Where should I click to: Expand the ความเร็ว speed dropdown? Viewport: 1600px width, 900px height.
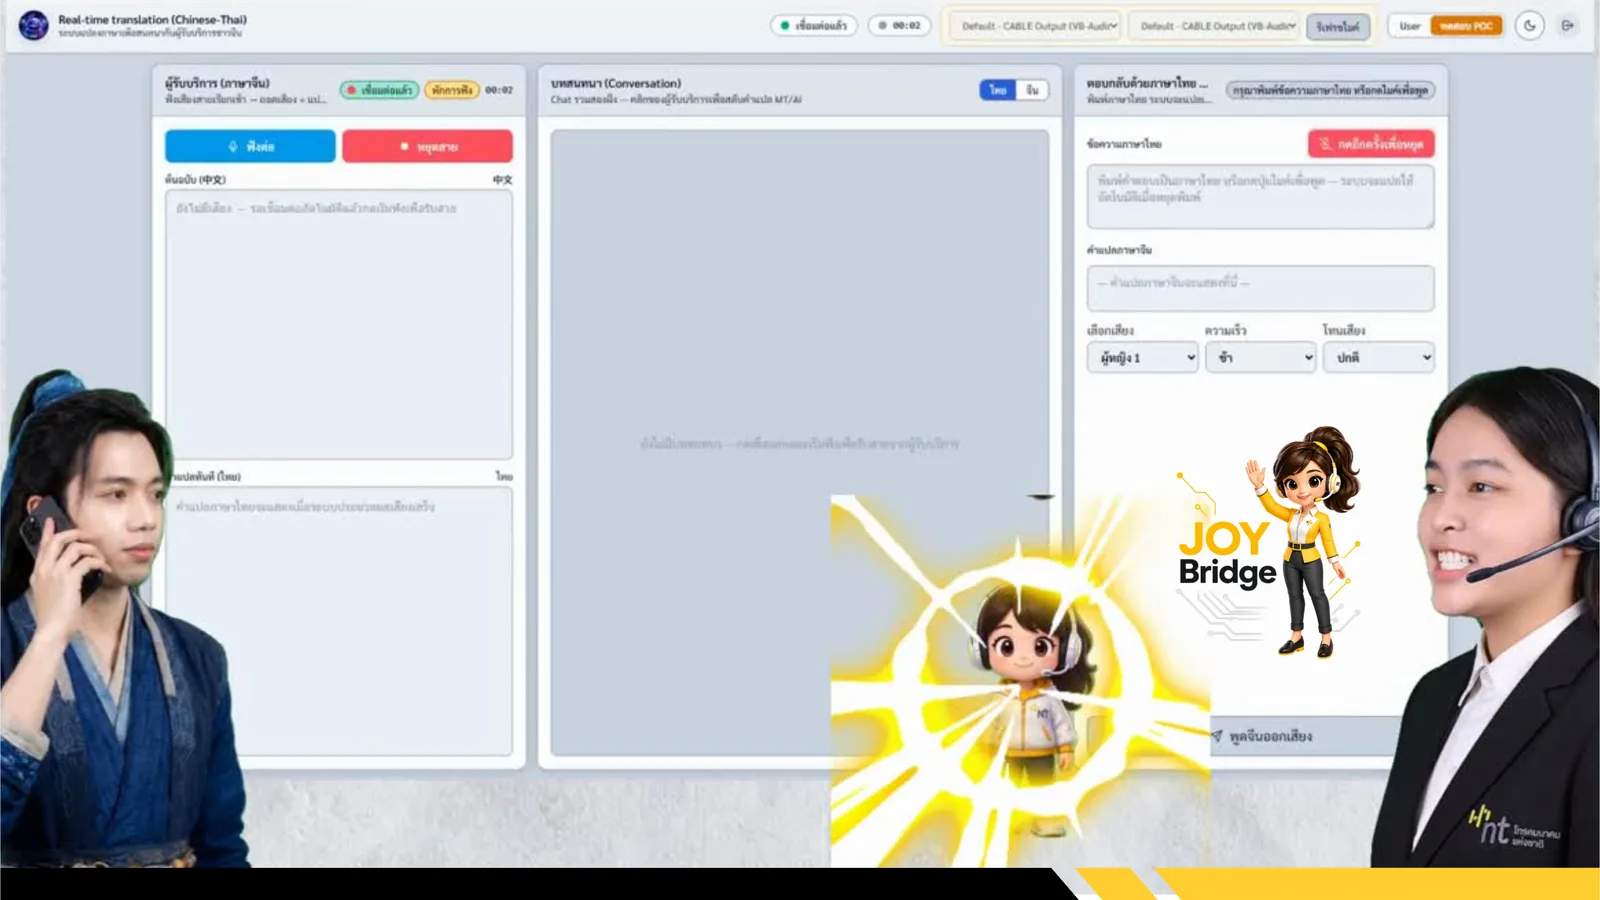[1260, 357]
